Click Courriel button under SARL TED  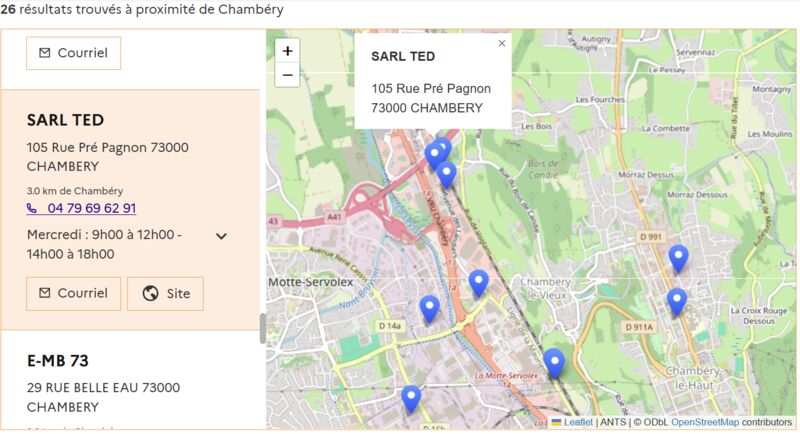click(x=73, y=293)
